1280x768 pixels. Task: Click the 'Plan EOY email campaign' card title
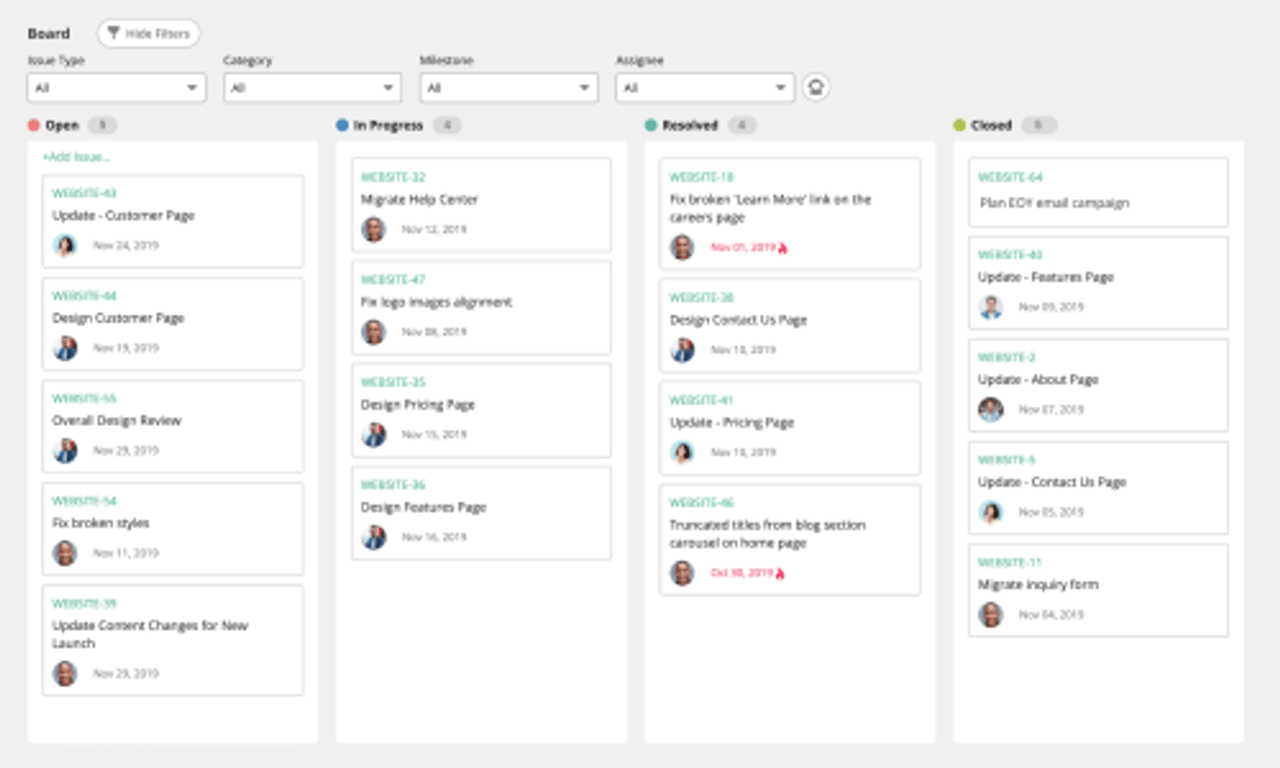click(1055, 203)
